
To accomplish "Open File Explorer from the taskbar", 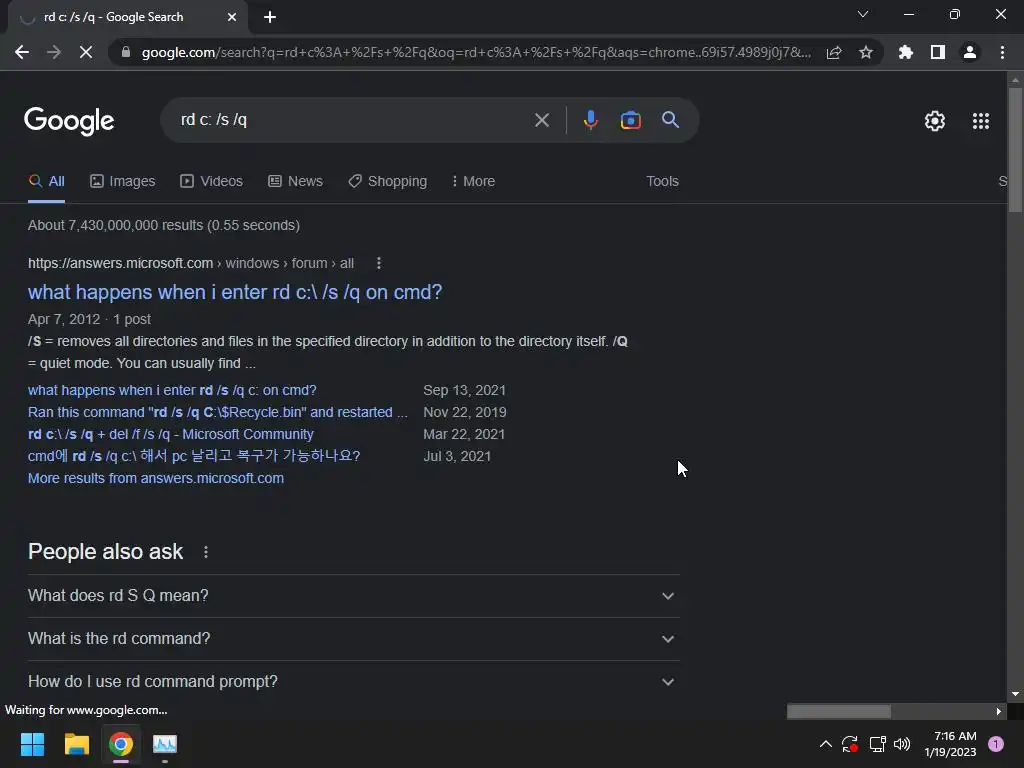I will click(76, 744).
